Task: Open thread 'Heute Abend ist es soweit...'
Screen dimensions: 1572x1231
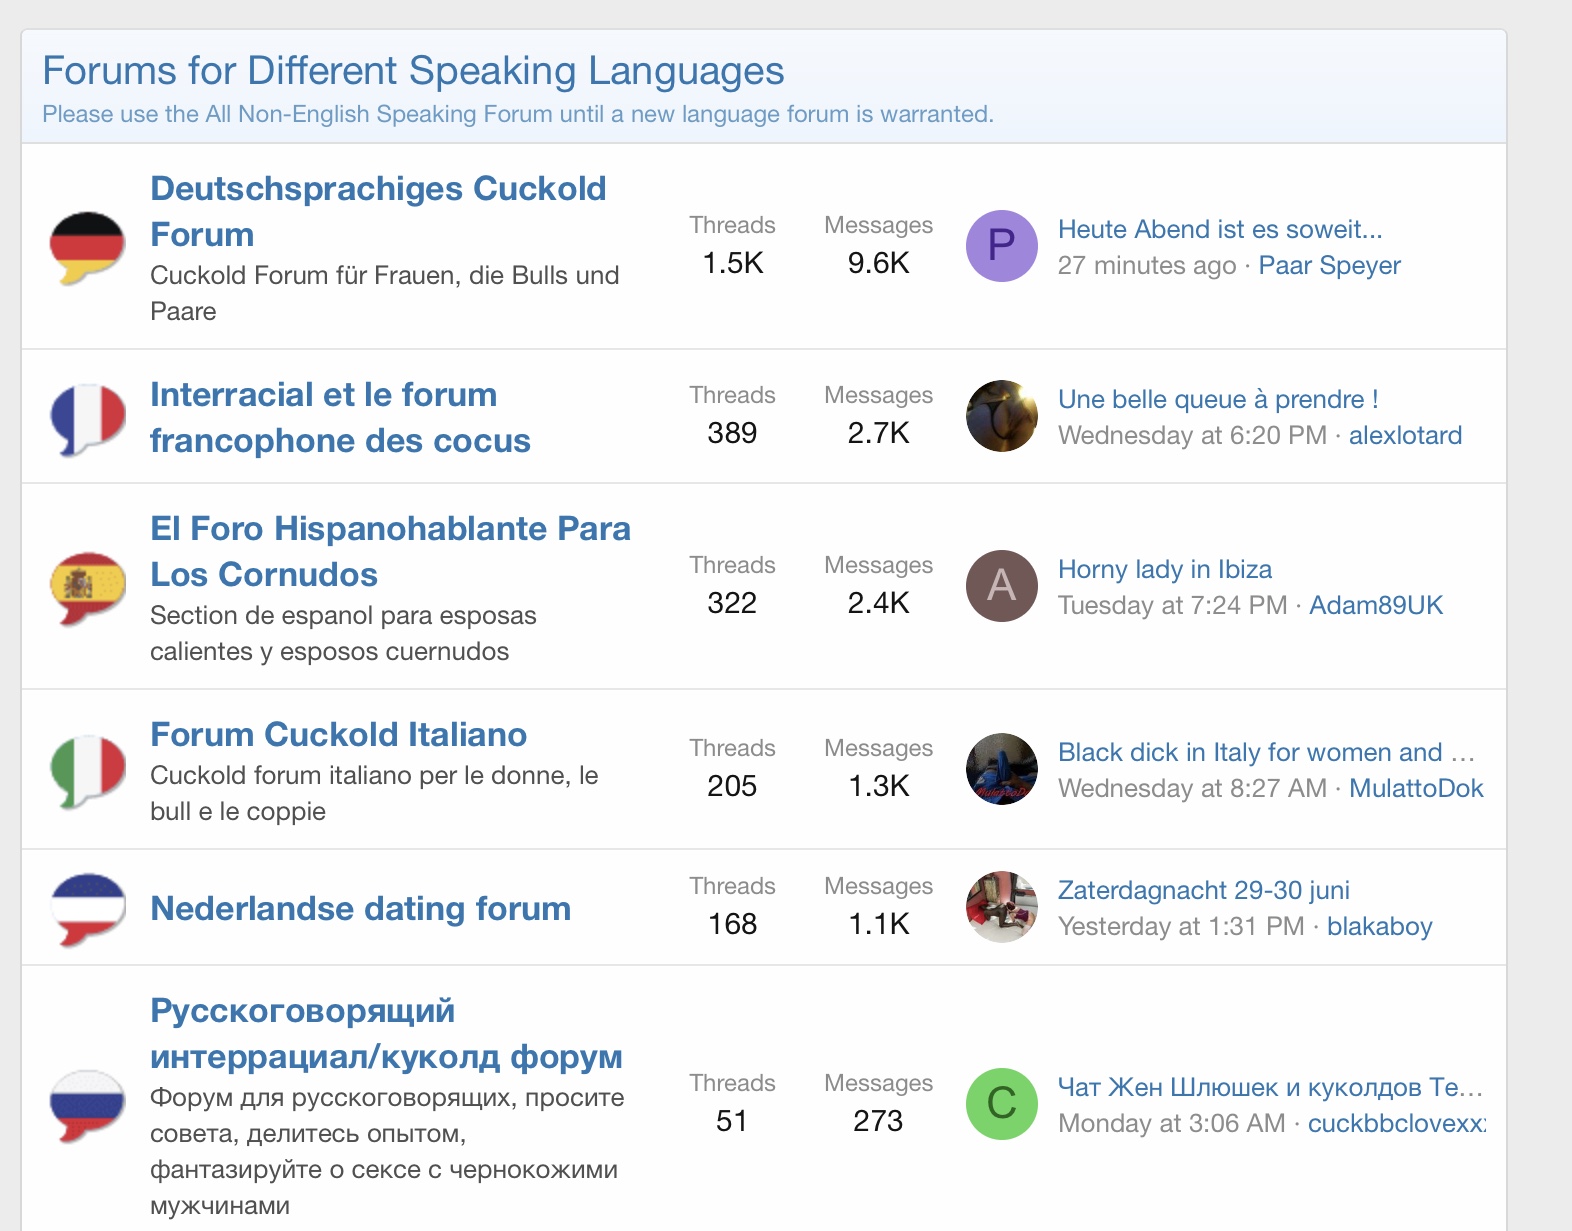Action: tap(1220, 229)
